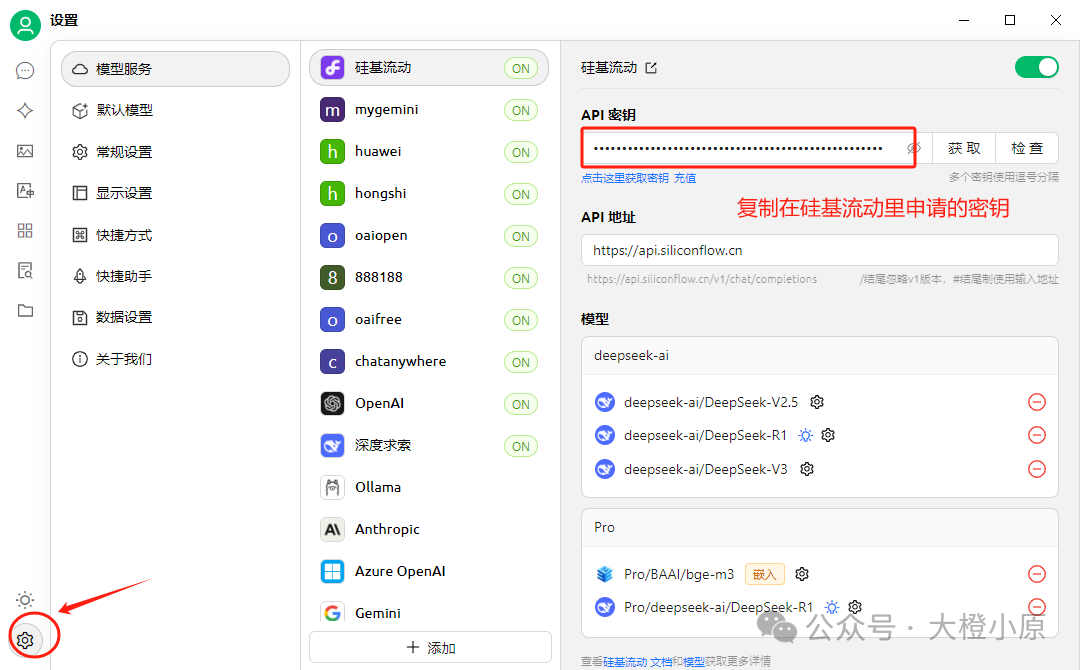Remove the Pro/deepseek-ai/DeepSeek-R1 model
Image resolution: width=1080 pixels, height=670 pixels.
[x=1037, y=607]
